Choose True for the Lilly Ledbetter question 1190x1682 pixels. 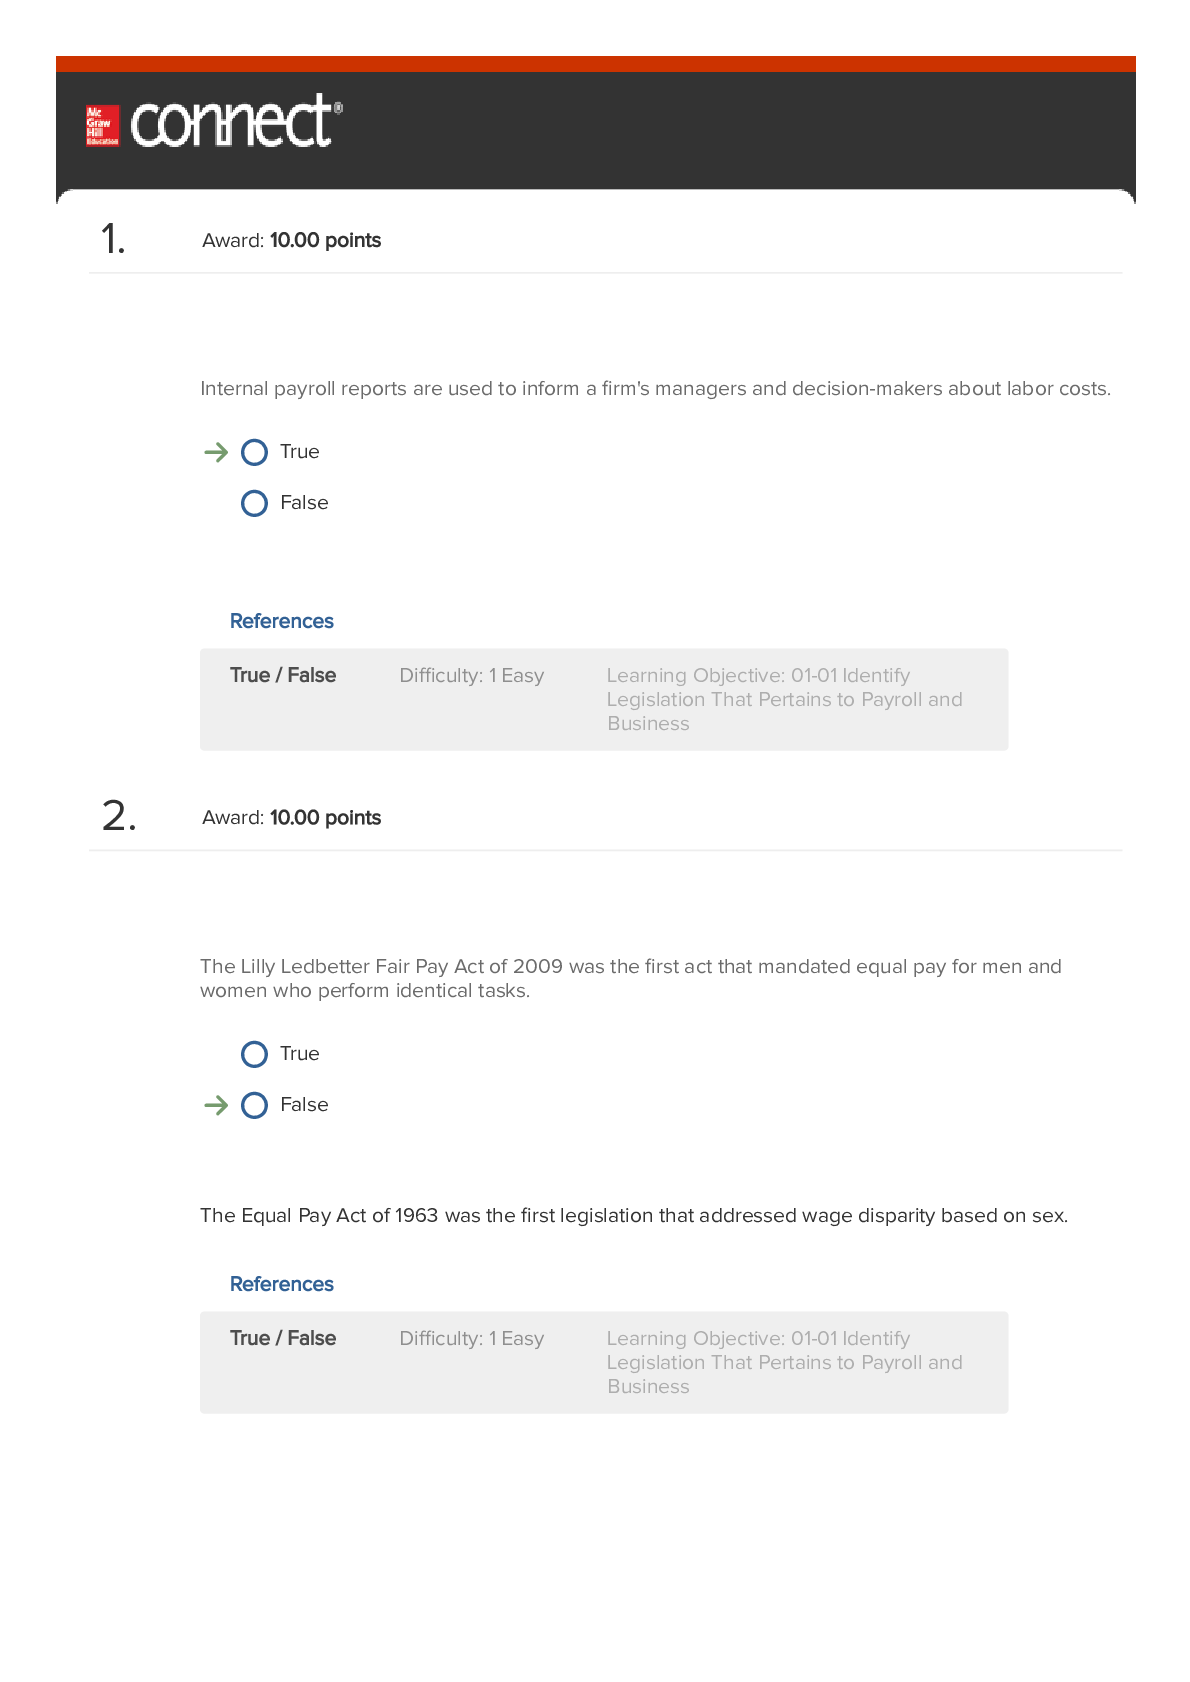[x=254, y=1054]
